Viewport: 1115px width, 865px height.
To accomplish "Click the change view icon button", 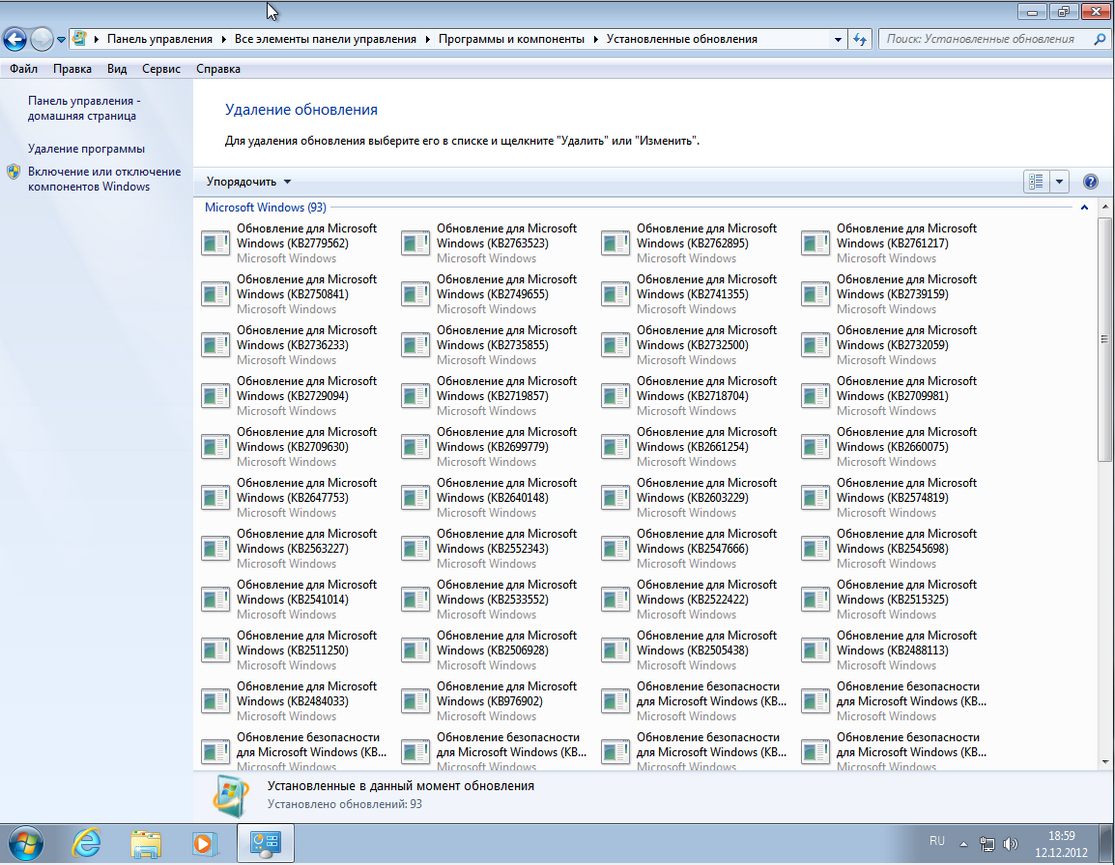I will pyautogui.click(x=1036, y=181).
